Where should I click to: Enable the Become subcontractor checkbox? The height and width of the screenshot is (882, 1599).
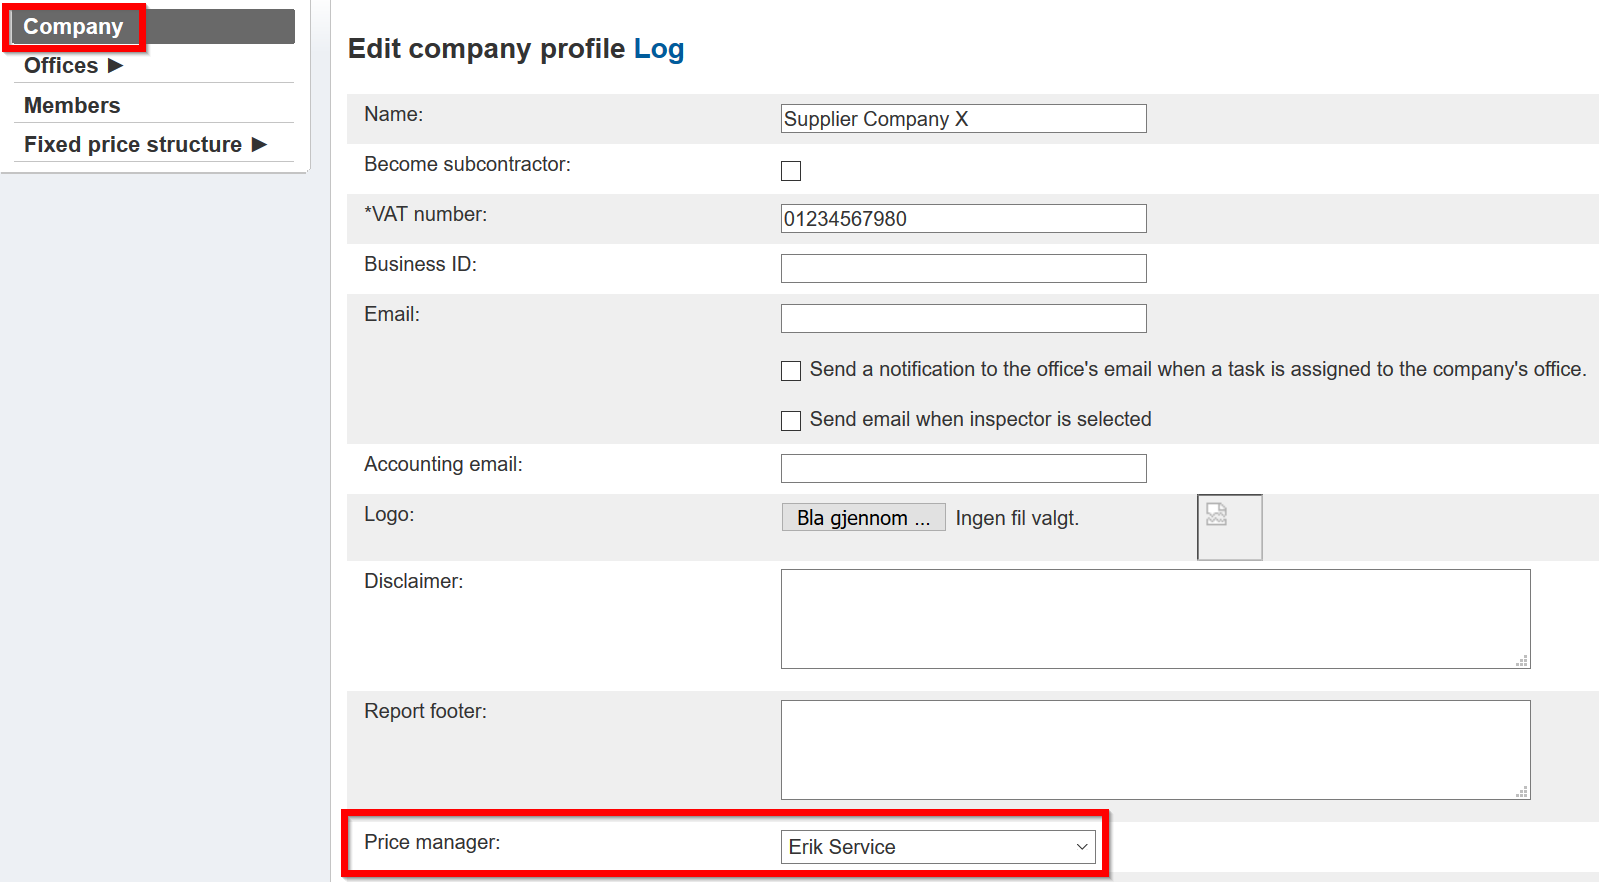(x=791, y=171)
